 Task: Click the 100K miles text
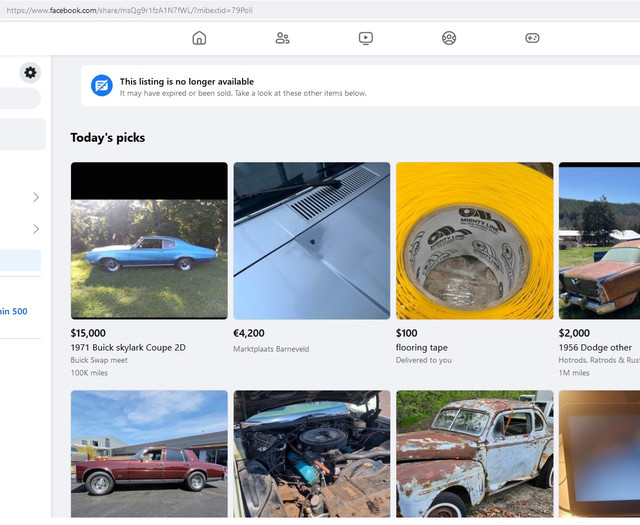tap(89, 373)
